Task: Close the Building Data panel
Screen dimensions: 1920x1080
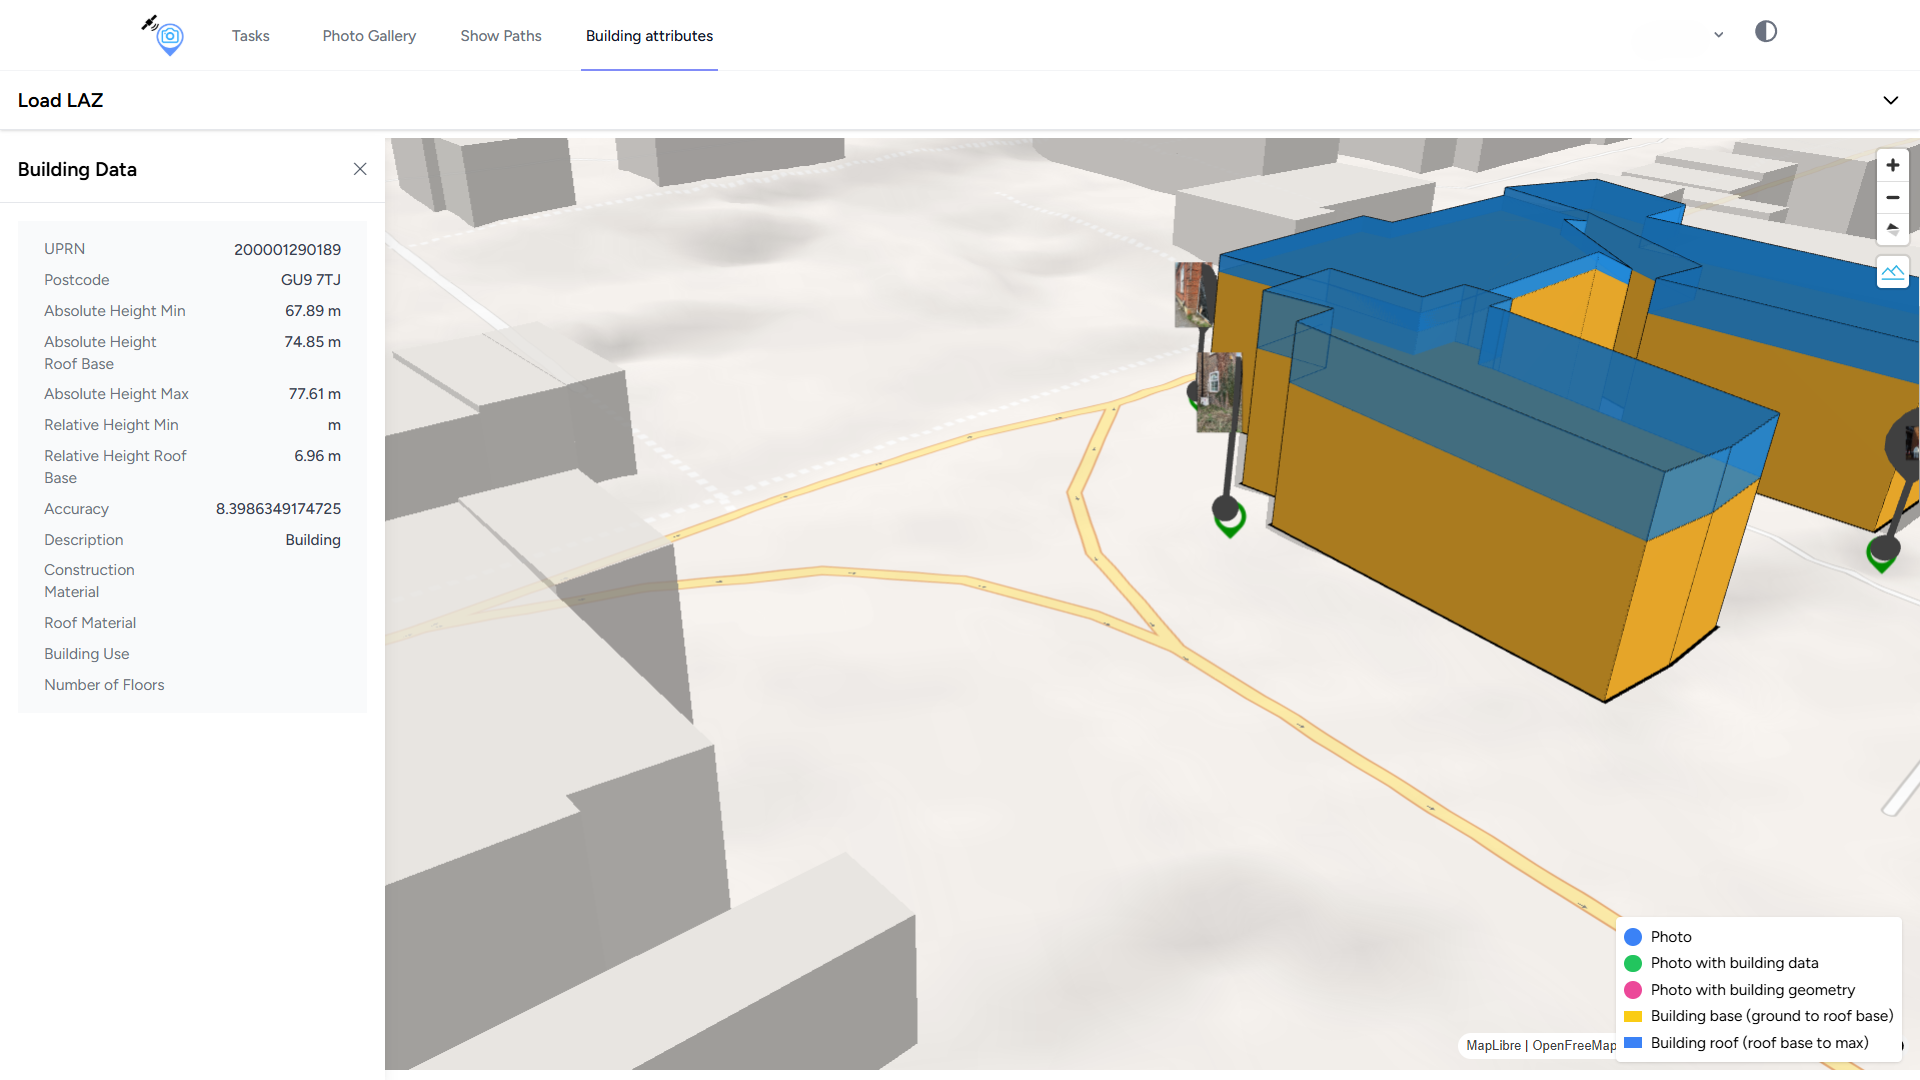Action: coord(360,169)
